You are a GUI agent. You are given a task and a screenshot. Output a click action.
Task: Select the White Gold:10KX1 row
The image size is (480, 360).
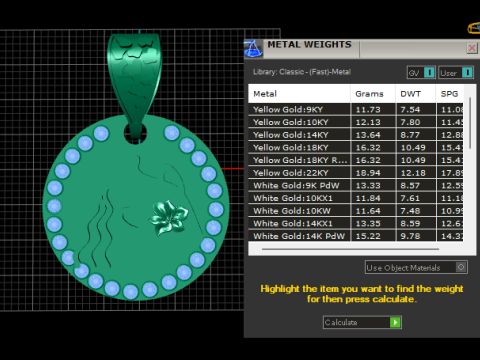(356, 198)
